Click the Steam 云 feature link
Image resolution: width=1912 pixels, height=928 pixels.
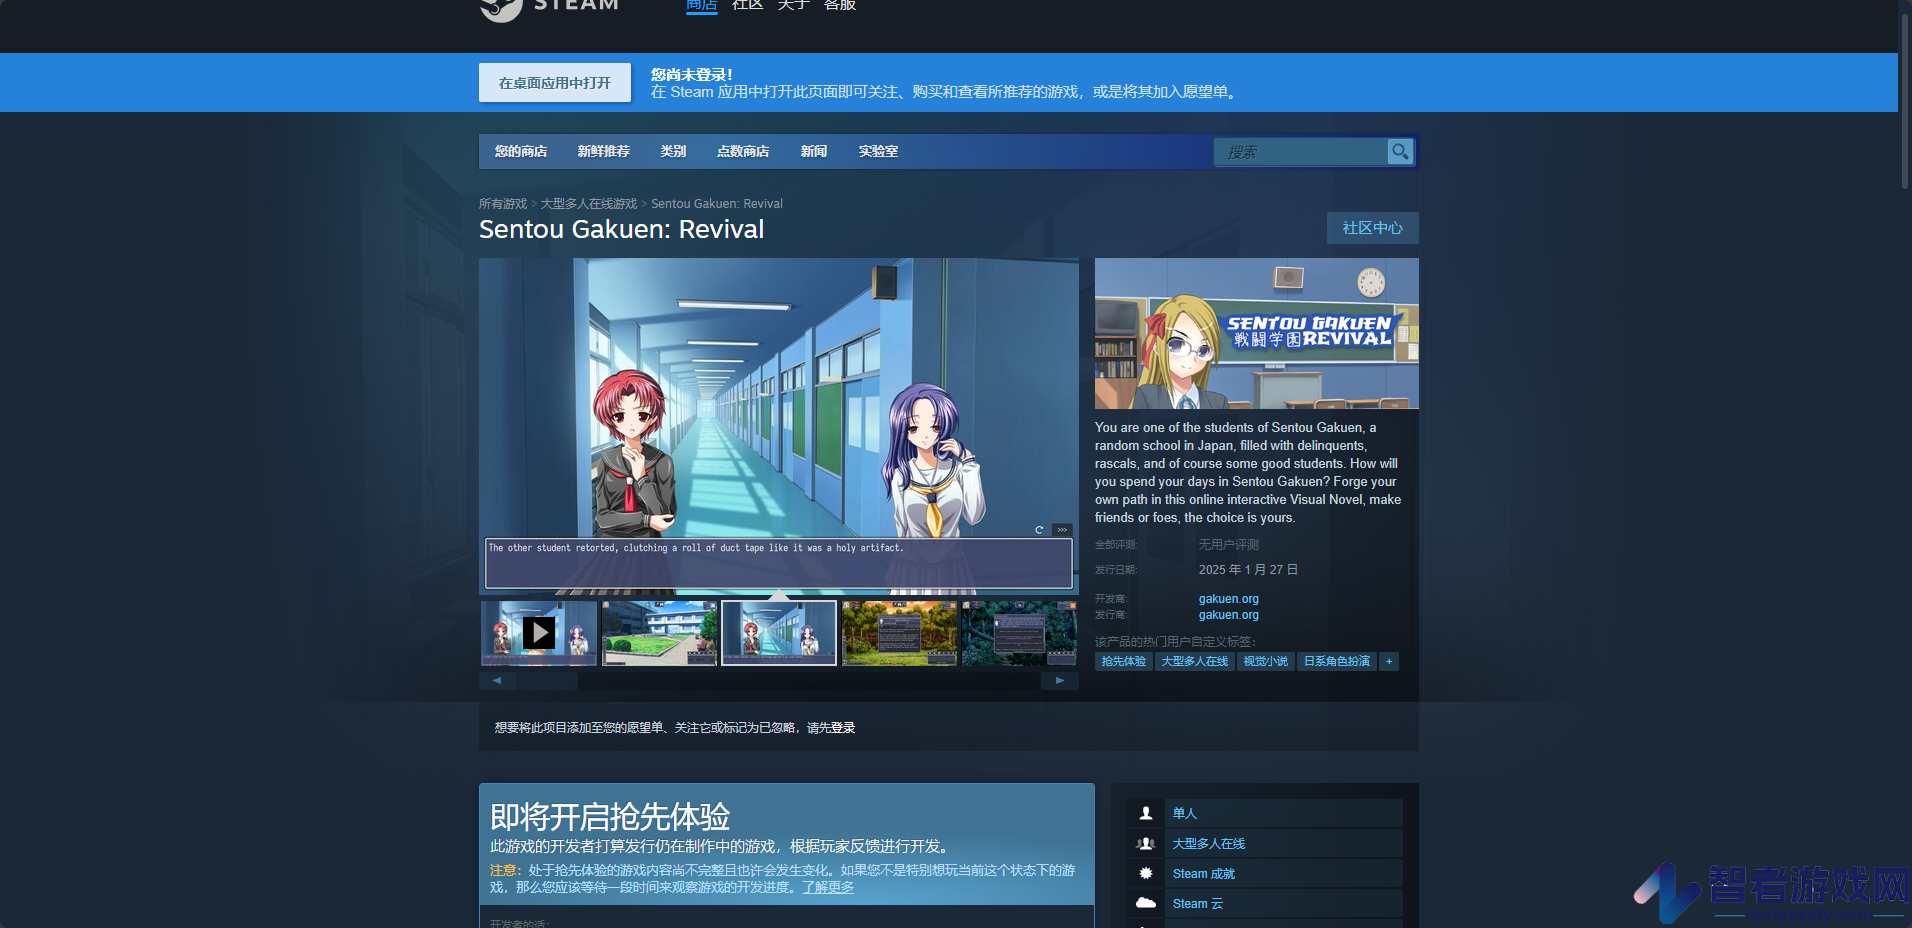[1198, 903]
